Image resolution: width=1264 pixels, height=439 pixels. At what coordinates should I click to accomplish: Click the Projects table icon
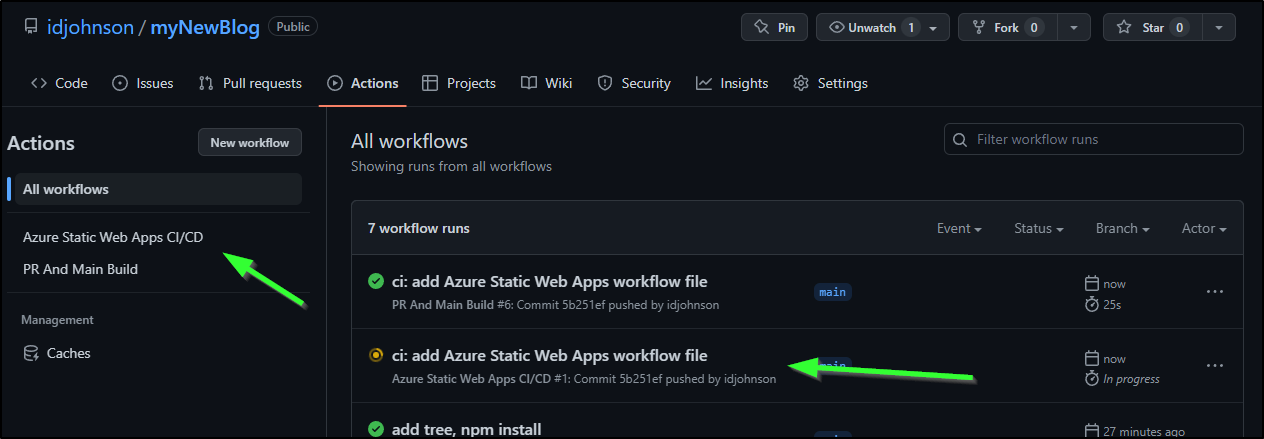(430, 83)
